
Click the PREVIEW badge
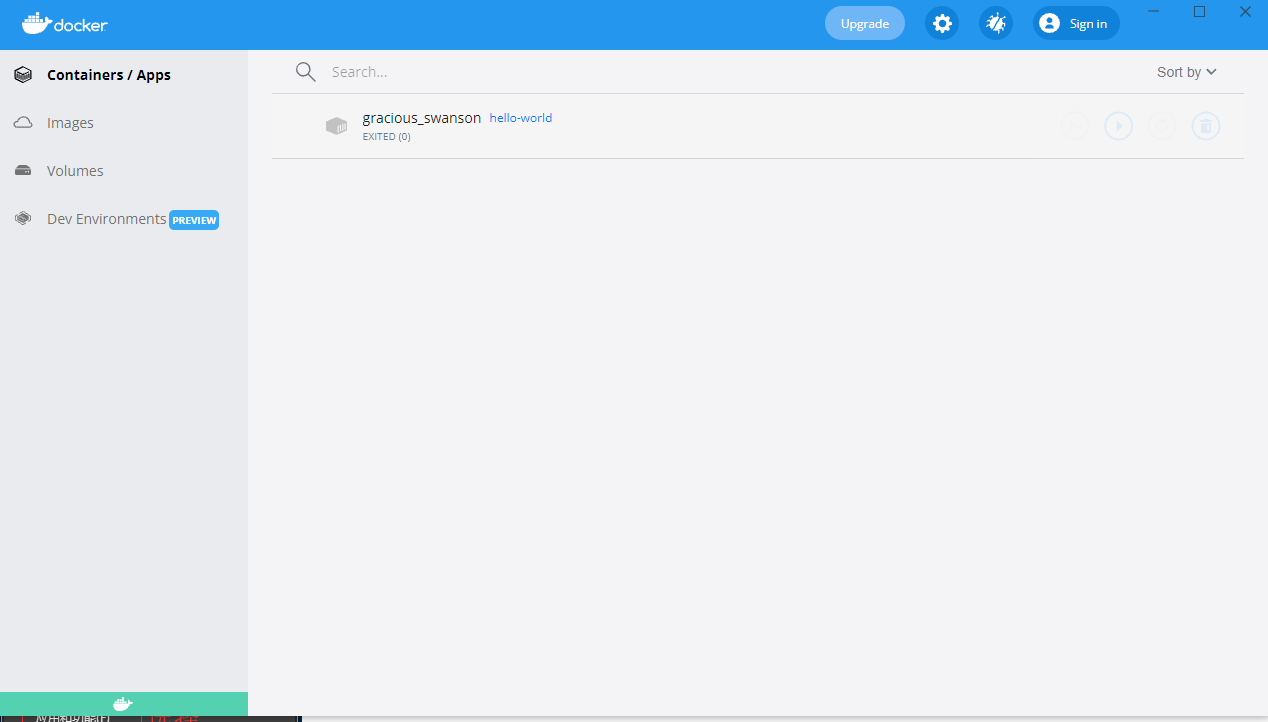click(x=194, y=220)
